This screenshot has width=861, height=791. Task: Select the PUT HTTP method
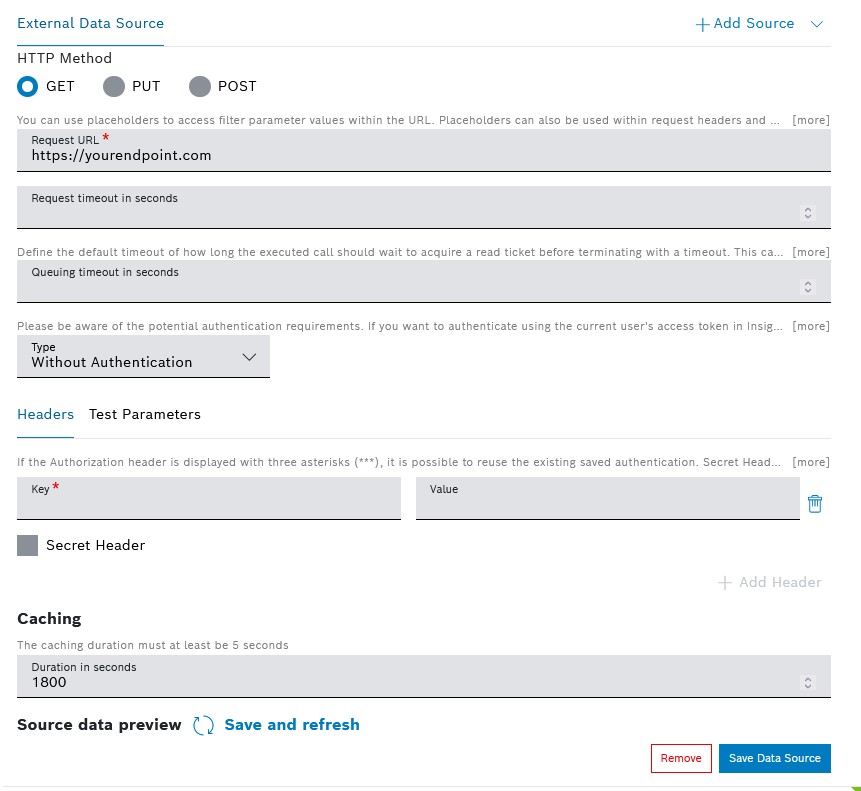tap(114, 87)
